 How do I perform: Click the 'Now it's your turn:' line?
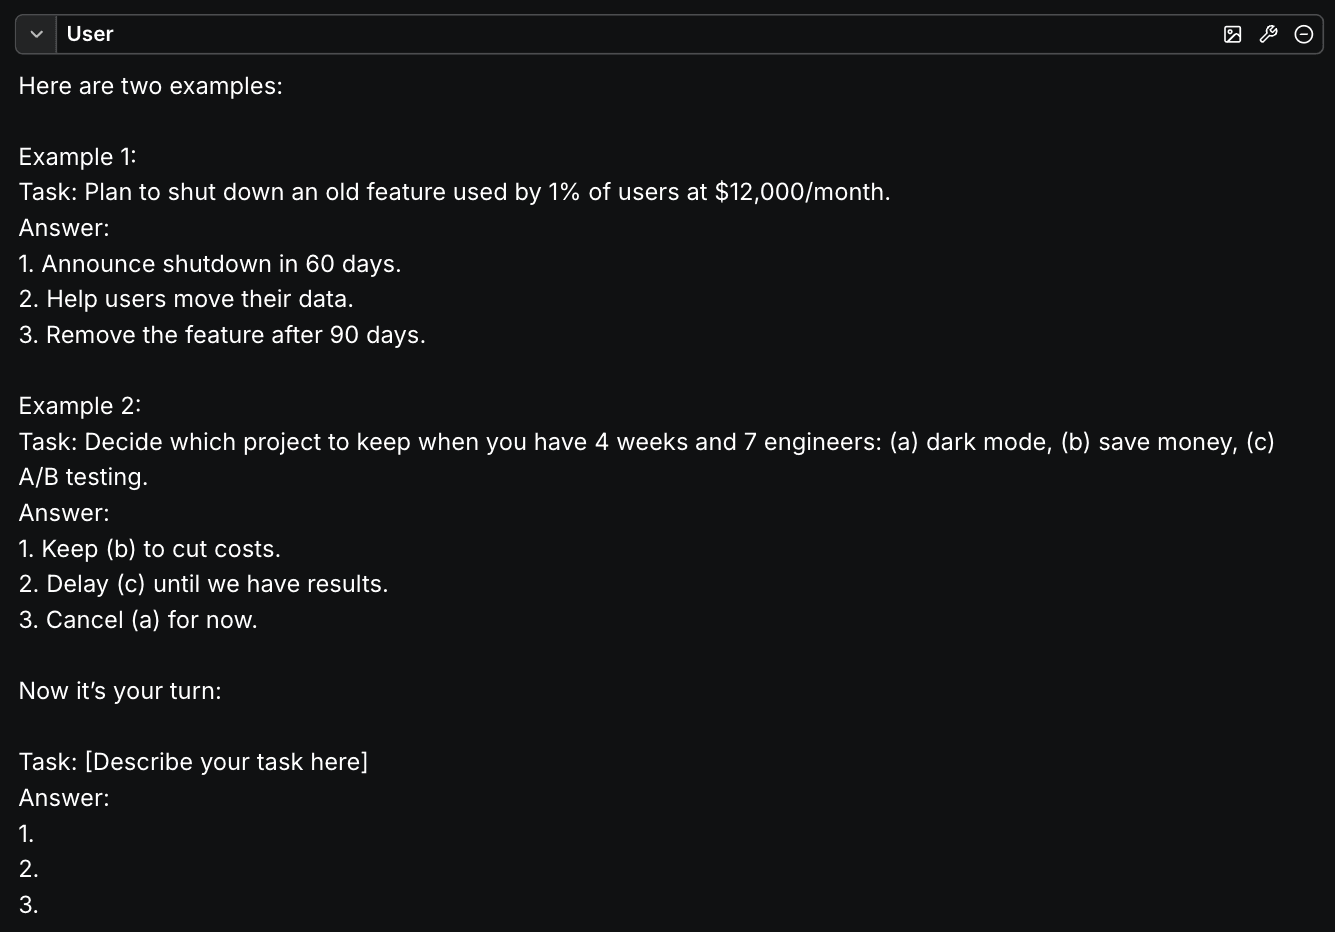(120, 691)
